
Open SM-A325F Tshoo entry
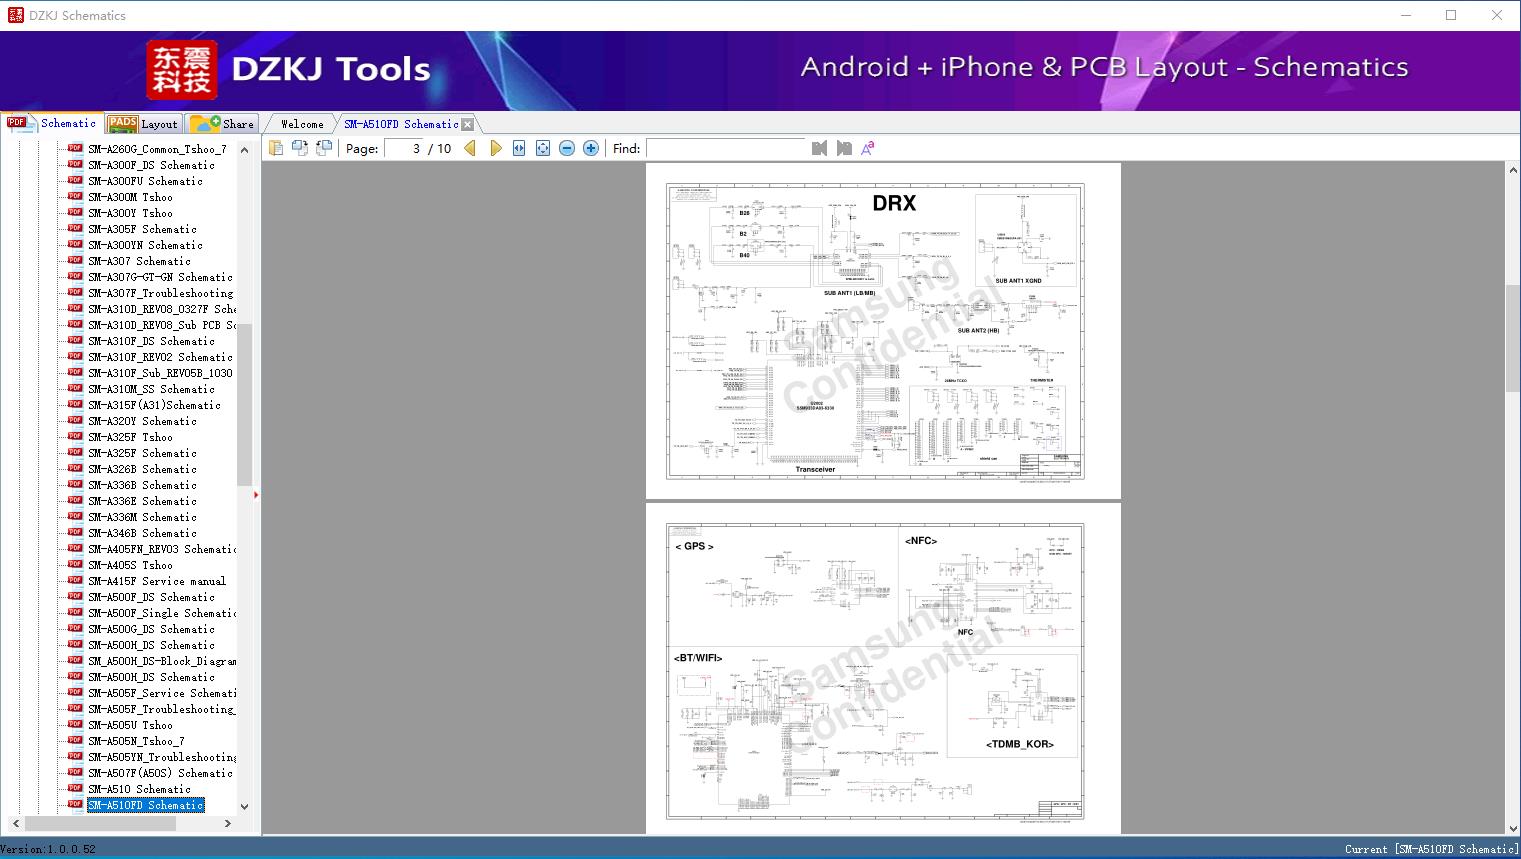pyautogui.click(x=130, y=437)
